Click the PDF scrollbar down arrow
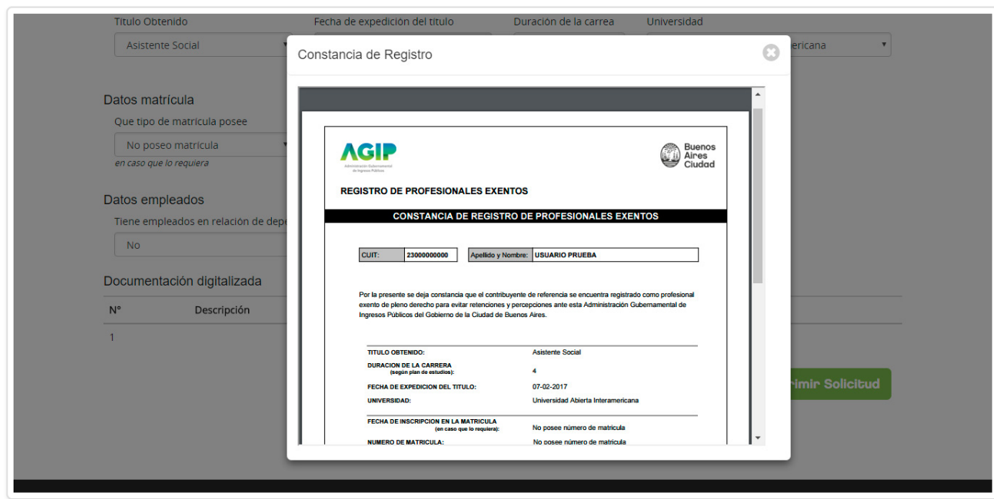 tap(757, 438)
